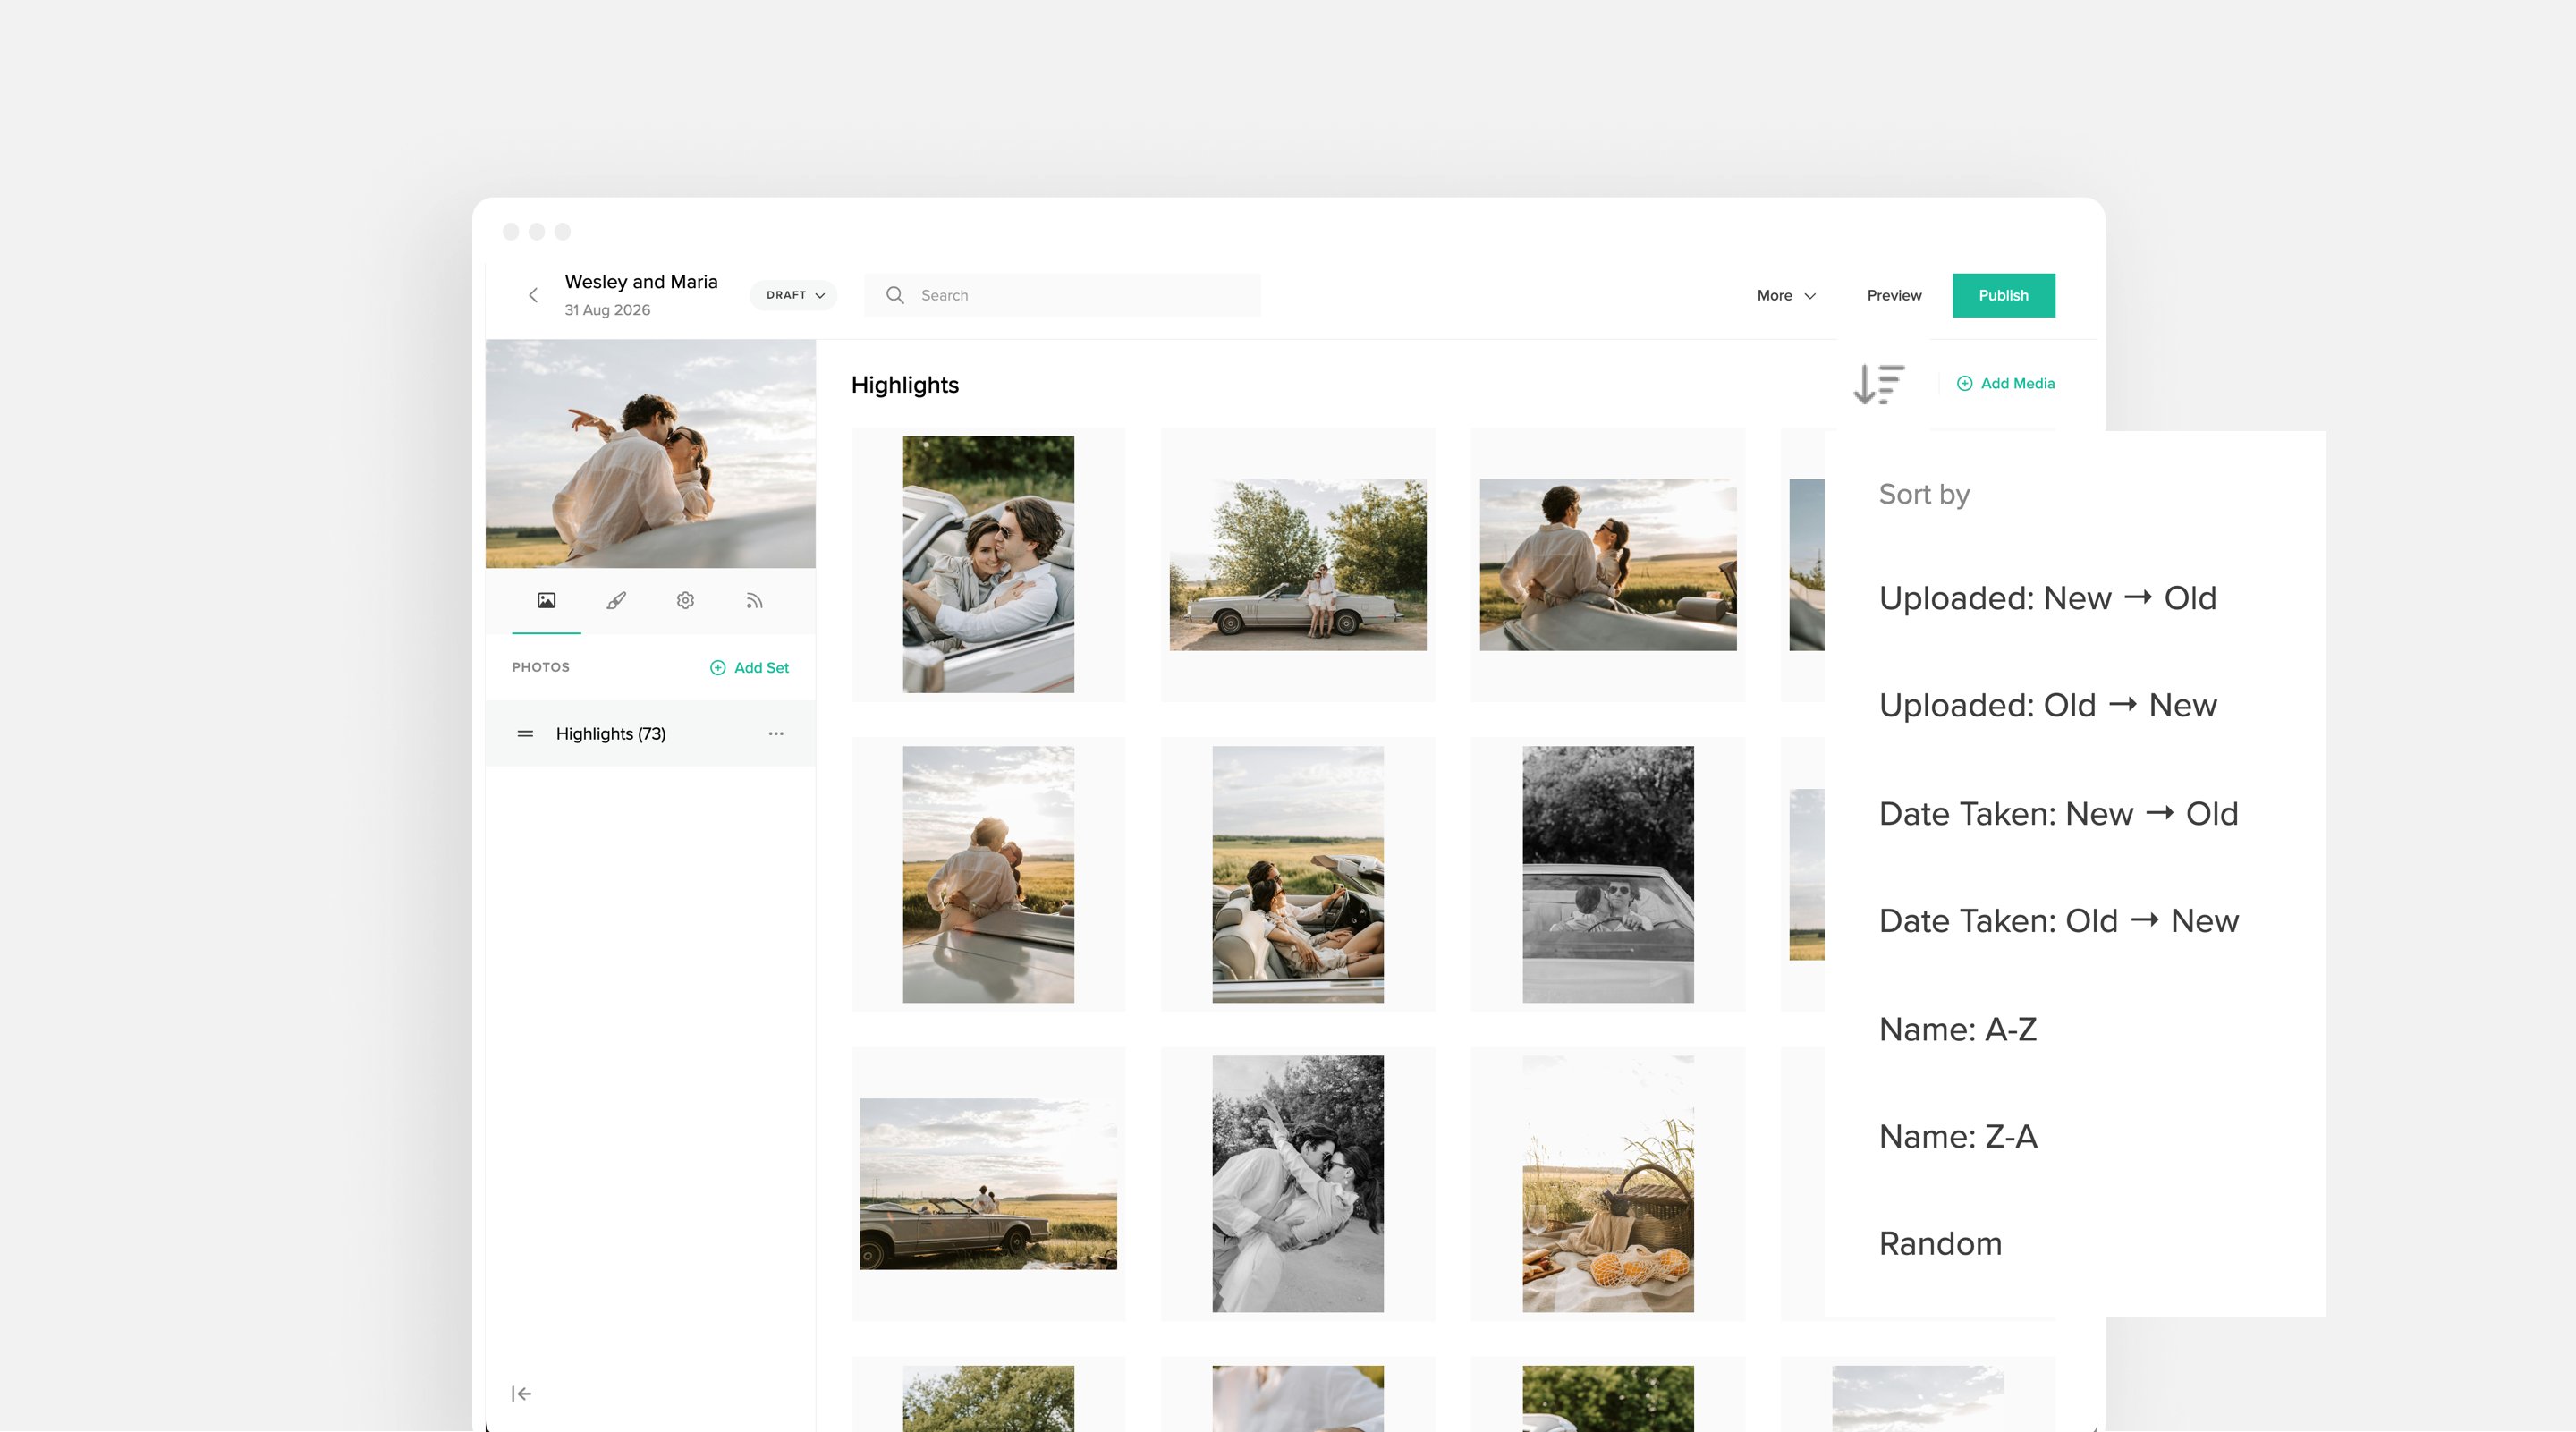Select the black-and-white photo through the windshield
The width and height of the screenshot is (2576, 1432).
pyautogui.click(x=1608, y=874)
